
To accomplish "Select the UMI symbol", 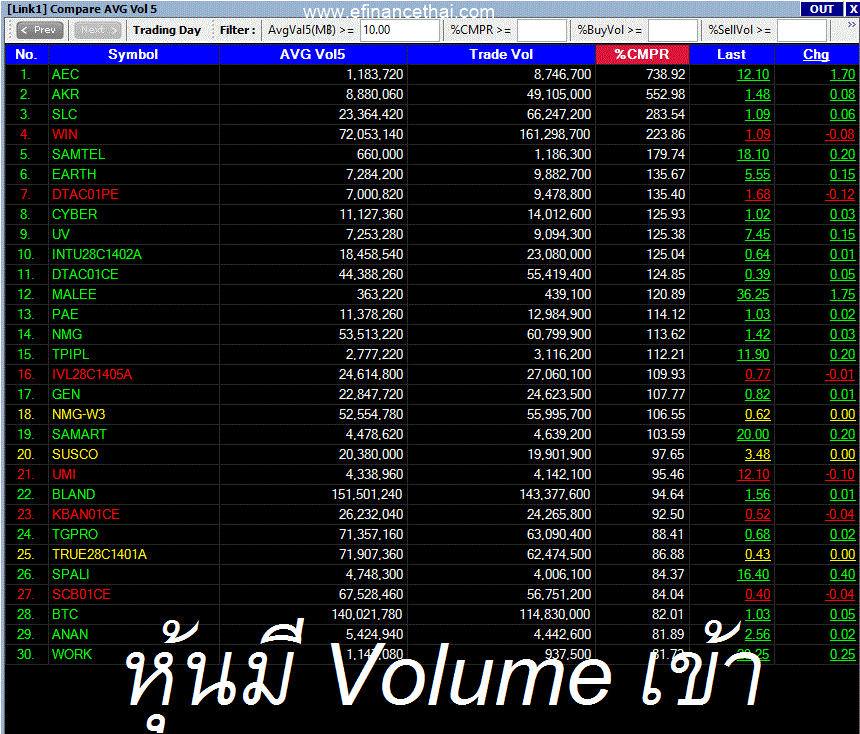I will click(64, 475).
